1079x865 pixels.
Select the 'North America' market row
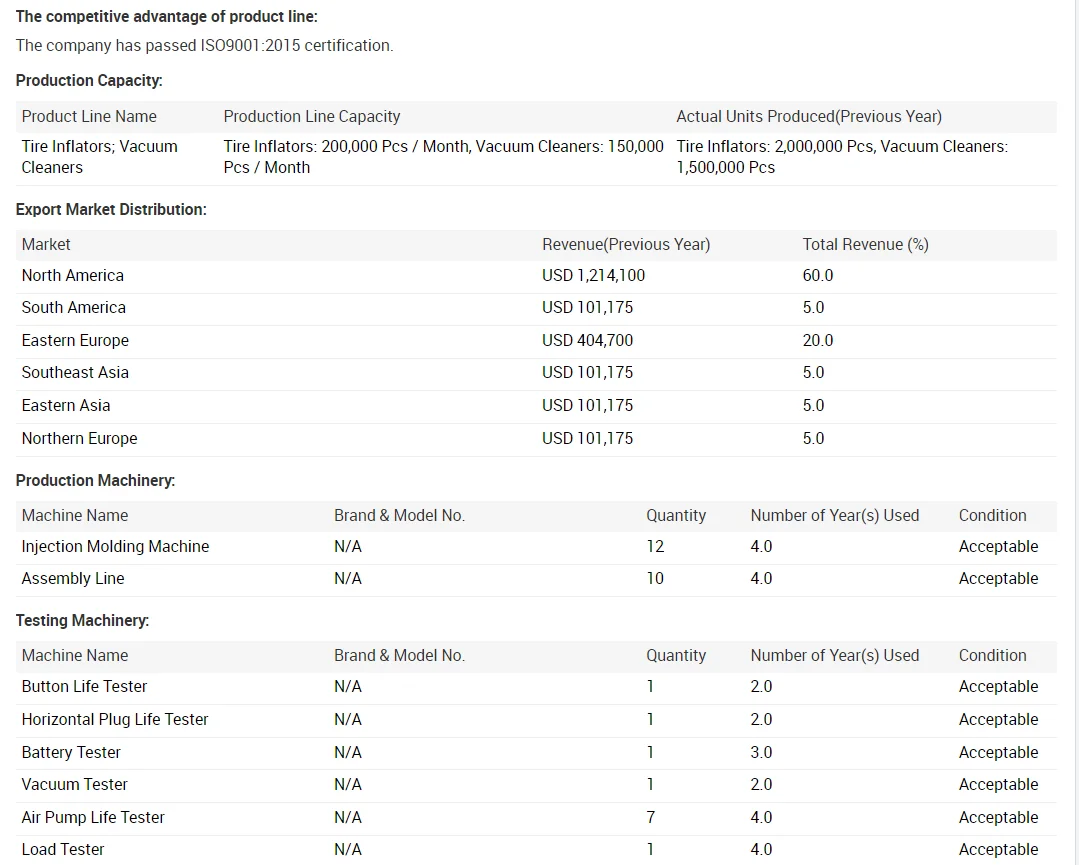(72, 275)
